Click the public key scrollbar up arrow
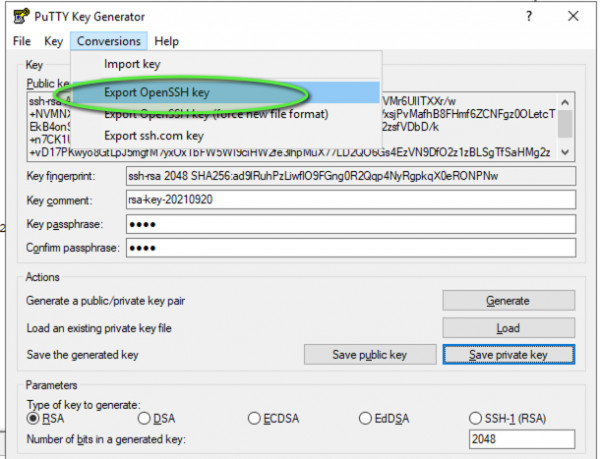The image size is (600, 459). [x=565, y=102]
